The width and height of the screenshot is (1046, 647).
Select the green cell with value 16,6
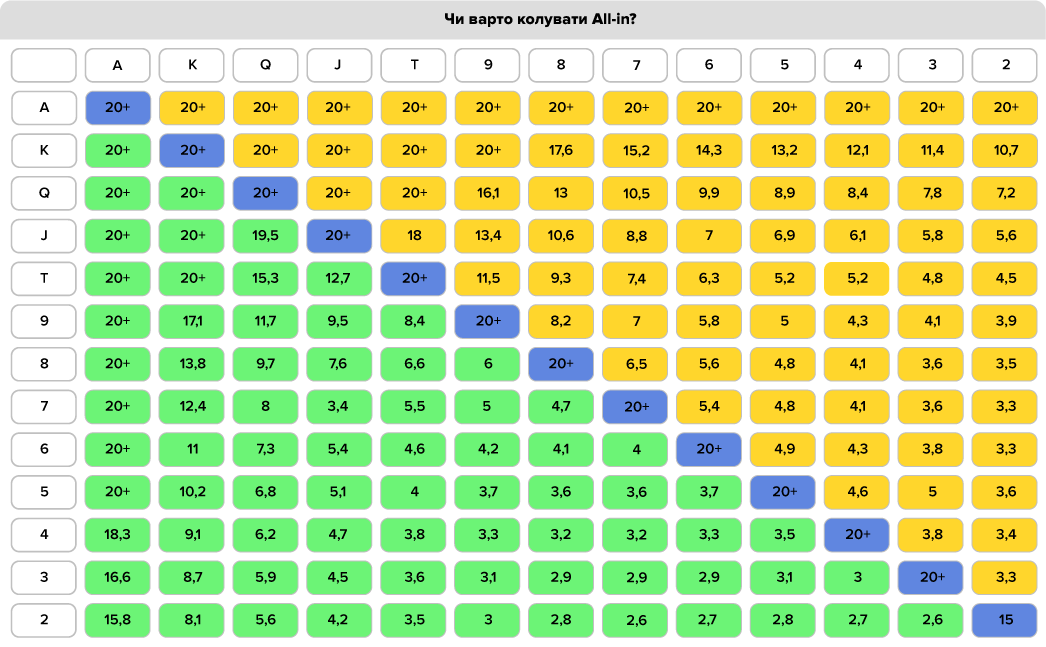click(117, 577)
